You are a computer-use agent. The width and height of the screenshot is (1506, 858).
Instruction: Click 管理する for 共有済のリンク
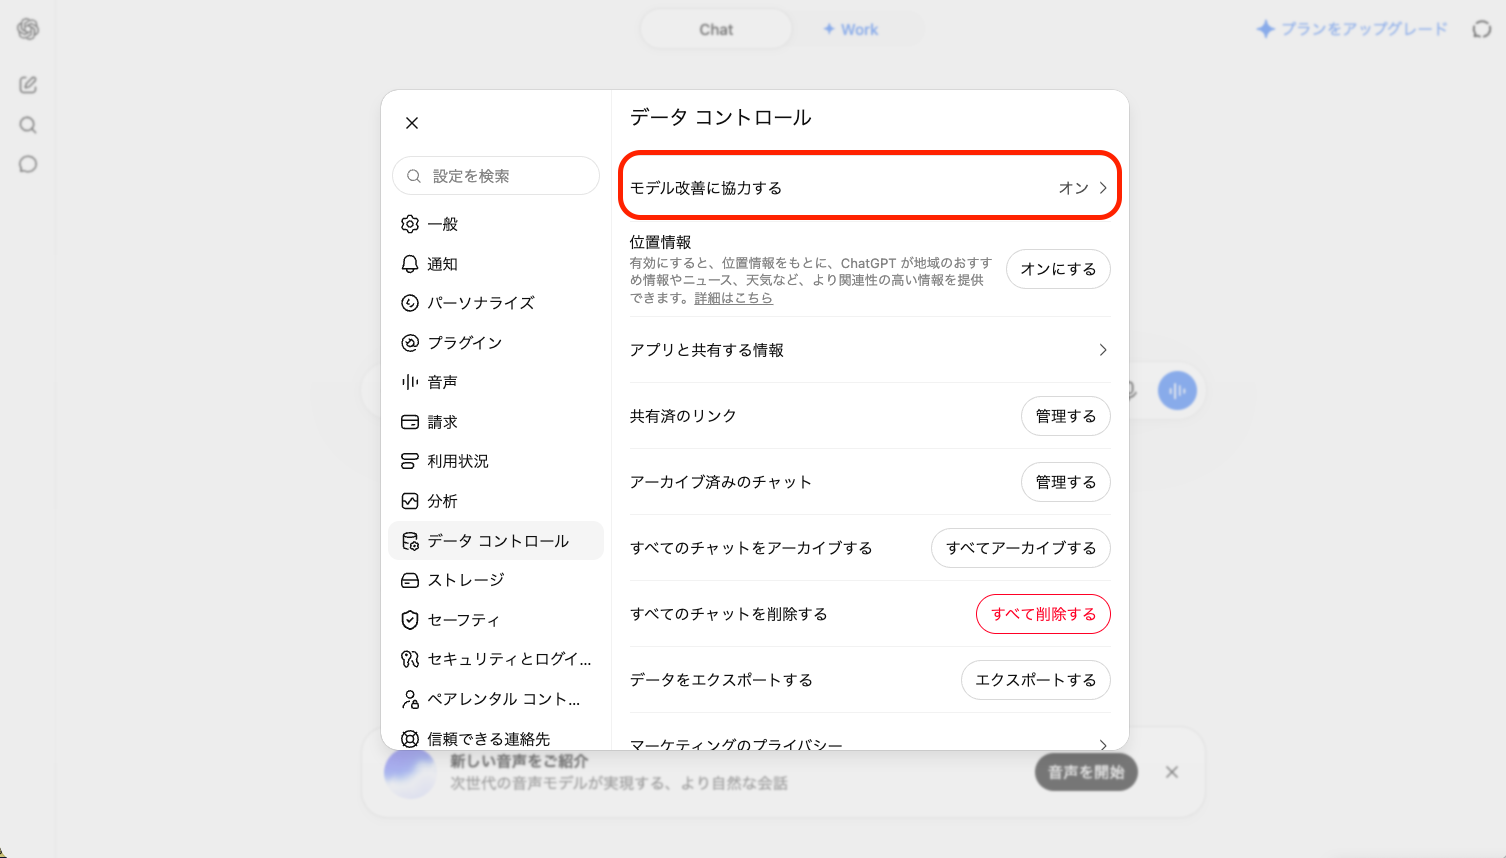[1066, 416]
